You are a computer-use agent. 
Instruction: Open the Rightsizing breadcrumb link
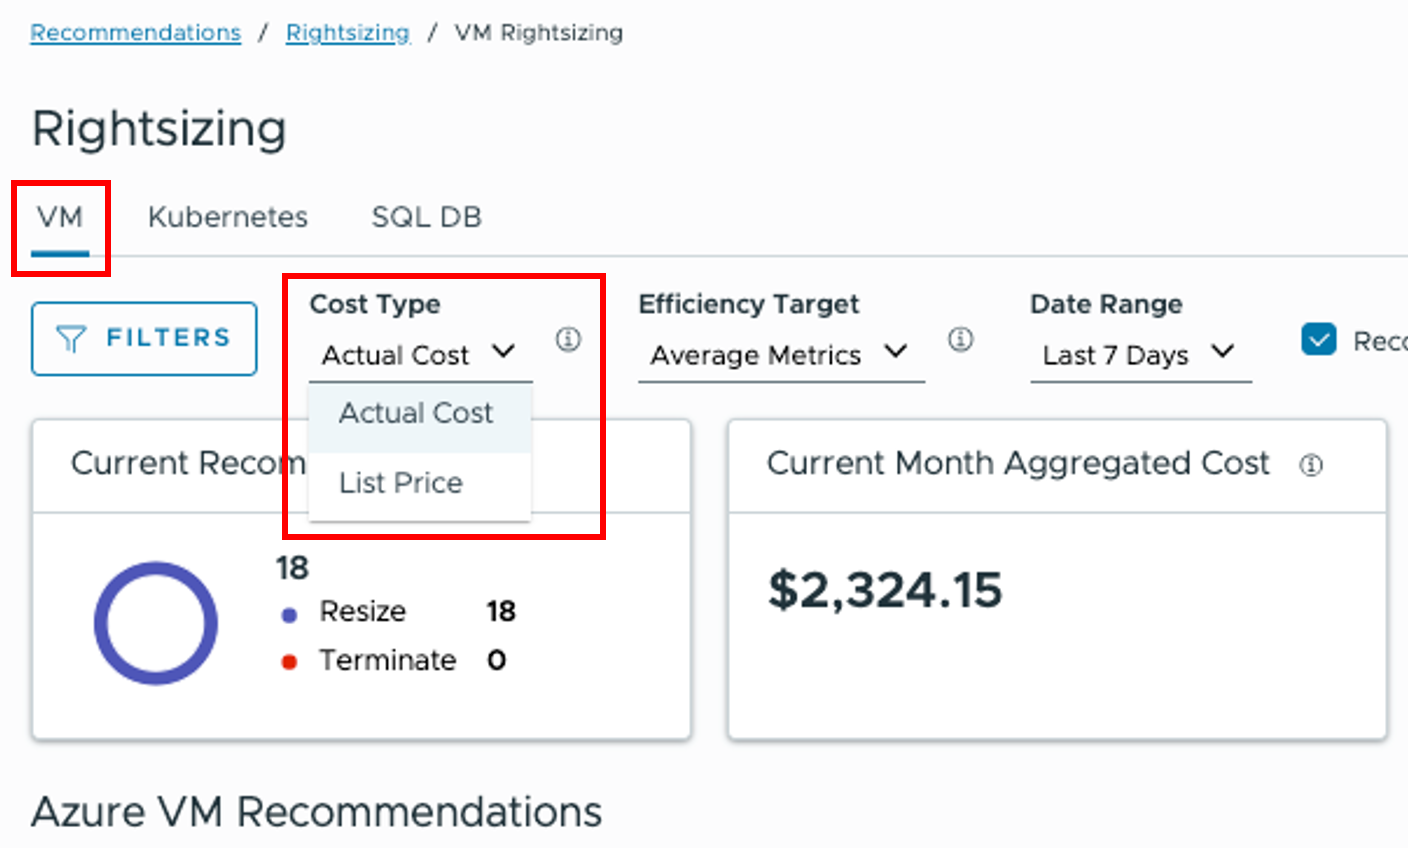[x=347, y=31]
